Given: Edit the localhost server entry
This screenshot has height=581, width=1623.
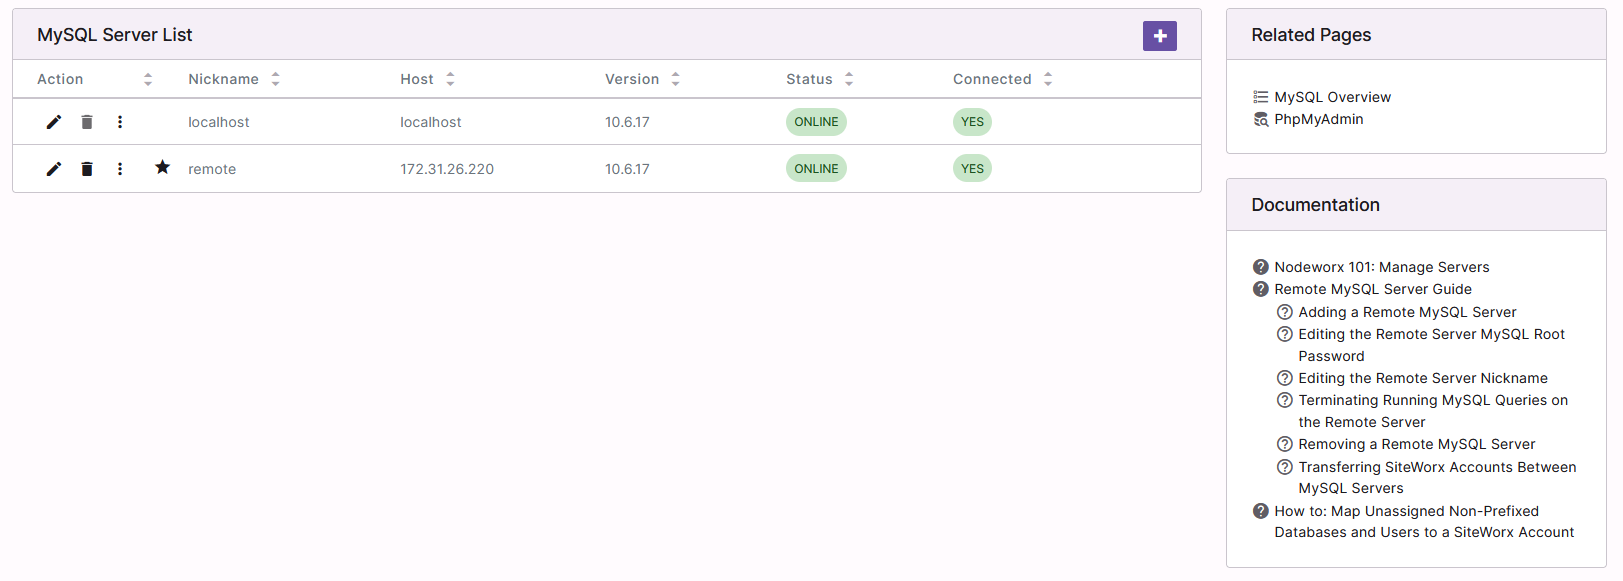Looking at the screenshot, I should tap(53, 121).
